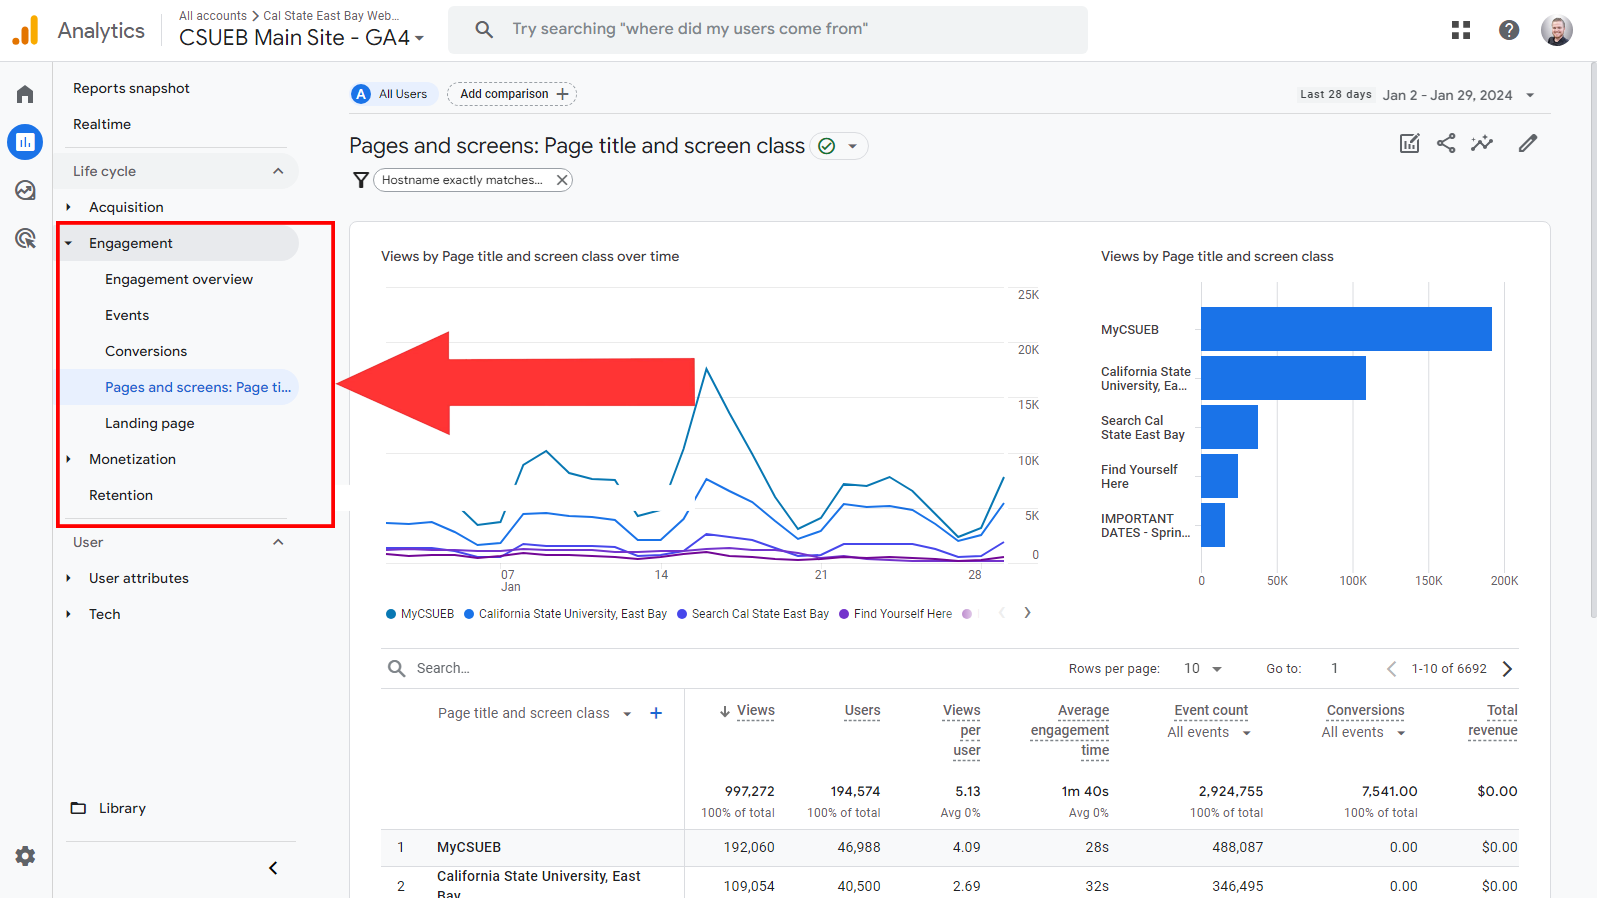Open report title dropdown arrow
The width and height of the screenshot is (1597, 898).
point(853,146)
